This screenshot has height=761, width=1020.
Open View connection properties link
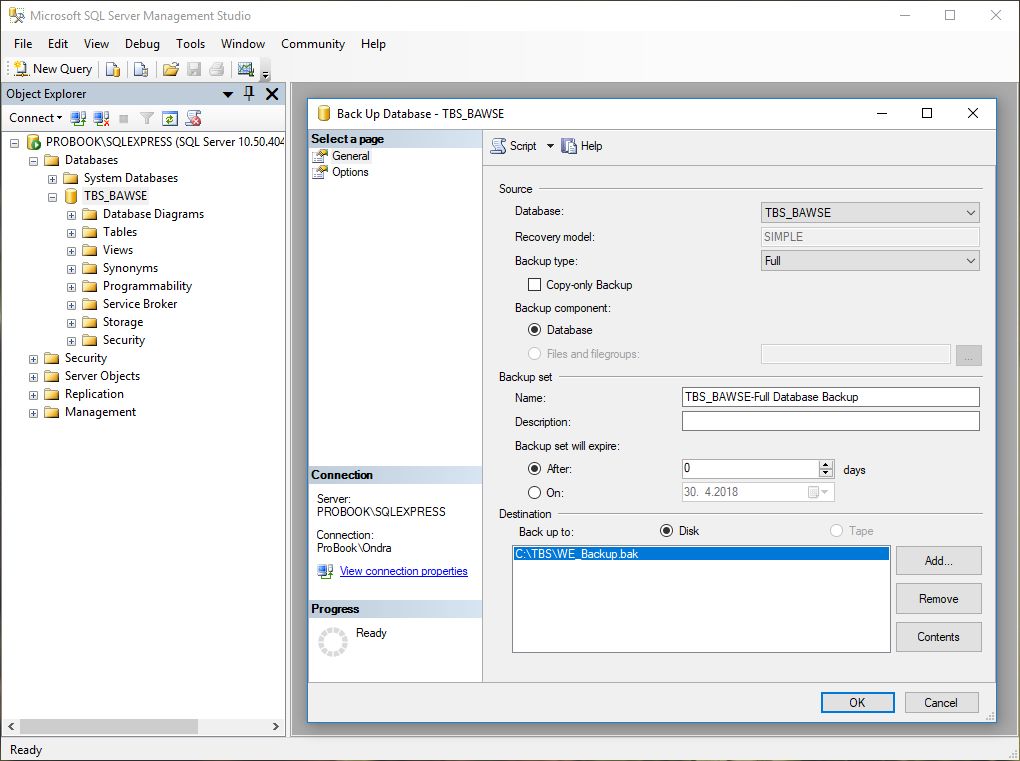tap(403, 571)
